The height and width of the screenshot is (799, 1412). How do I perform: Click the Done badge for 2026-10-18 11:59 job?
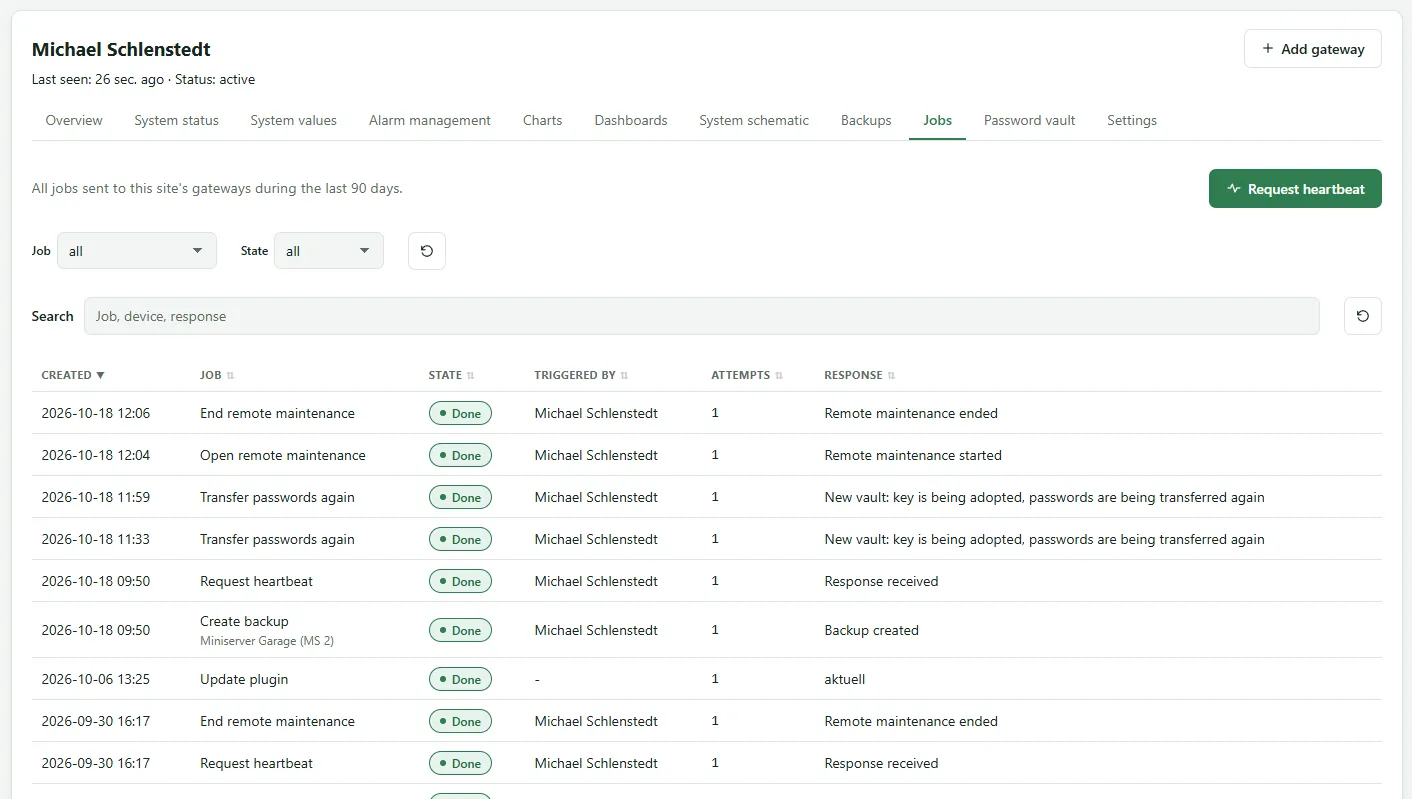coord(460,497)
